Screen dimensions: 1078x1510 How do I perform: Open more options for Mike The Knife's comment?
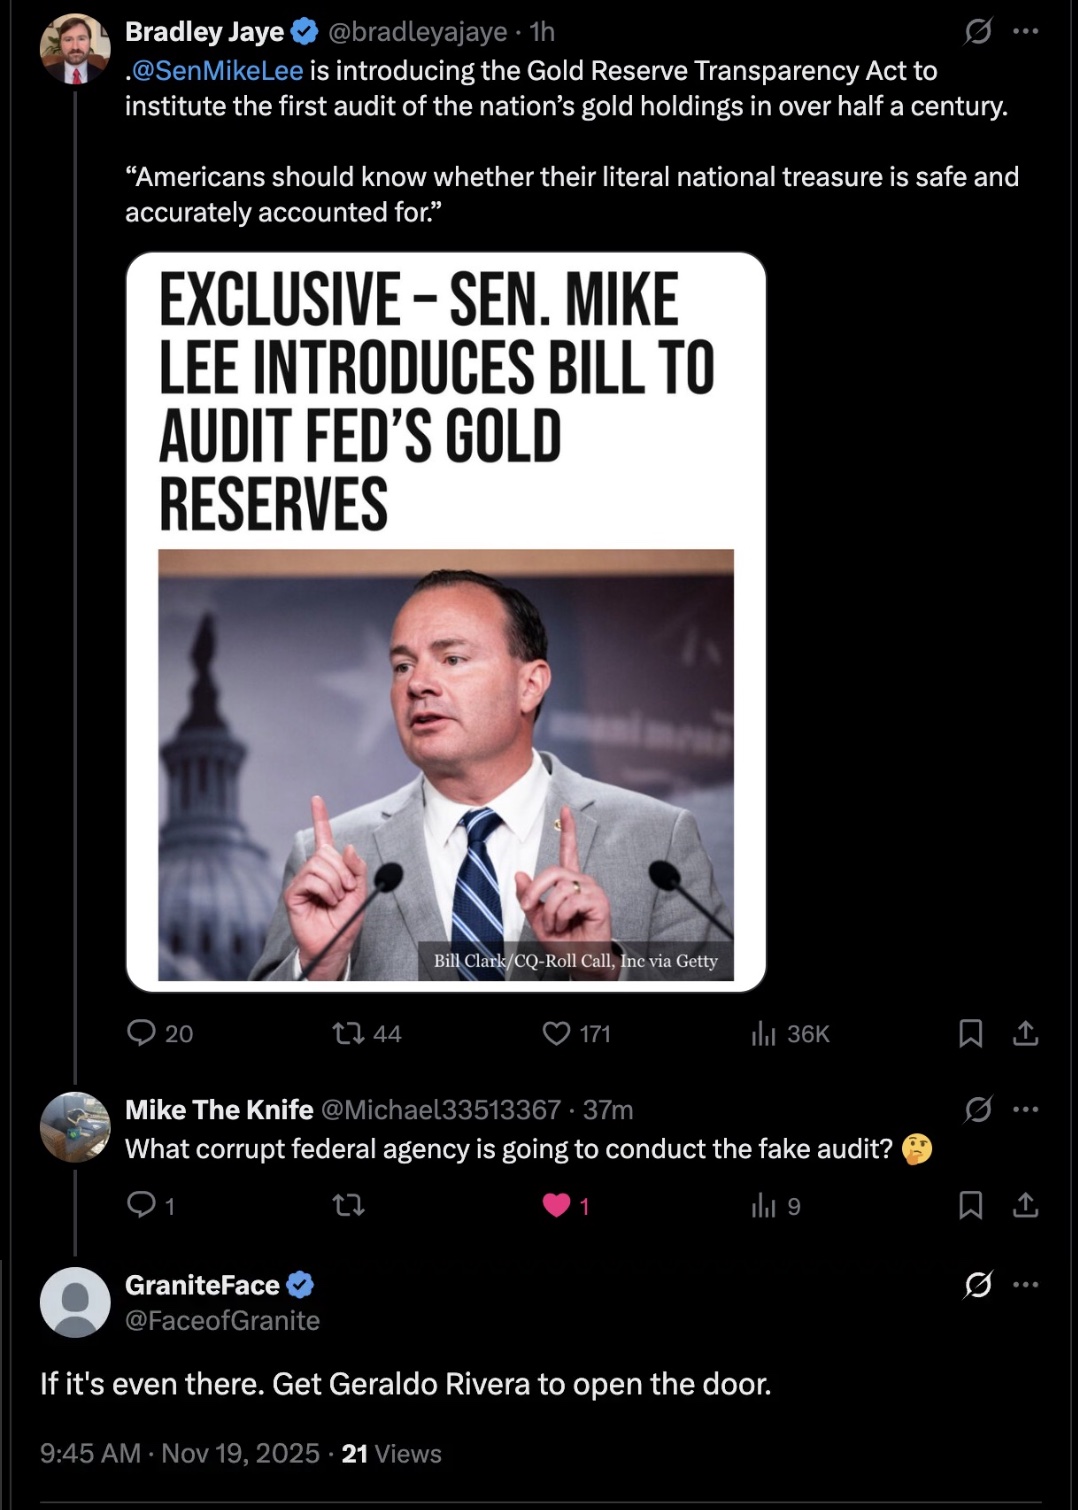pos(1025,1109)
